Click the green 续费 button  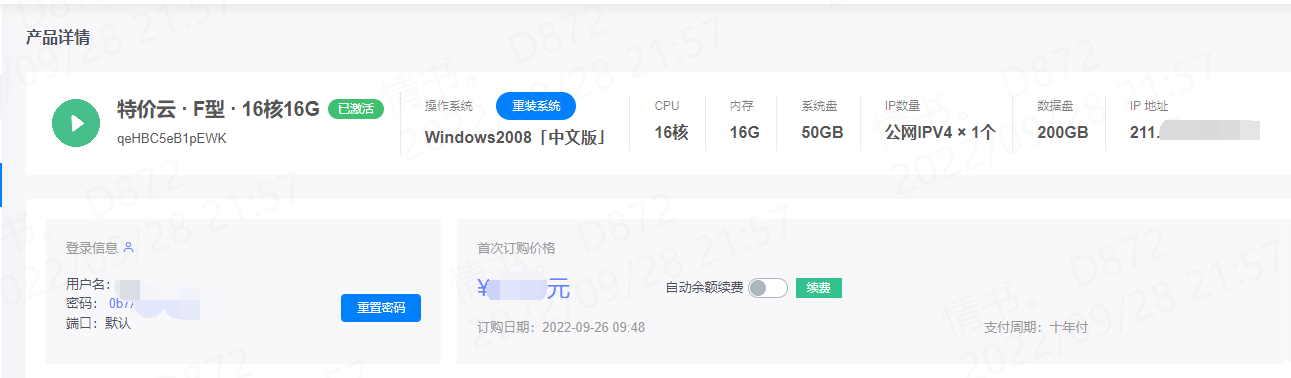click(x=819, y=288)
